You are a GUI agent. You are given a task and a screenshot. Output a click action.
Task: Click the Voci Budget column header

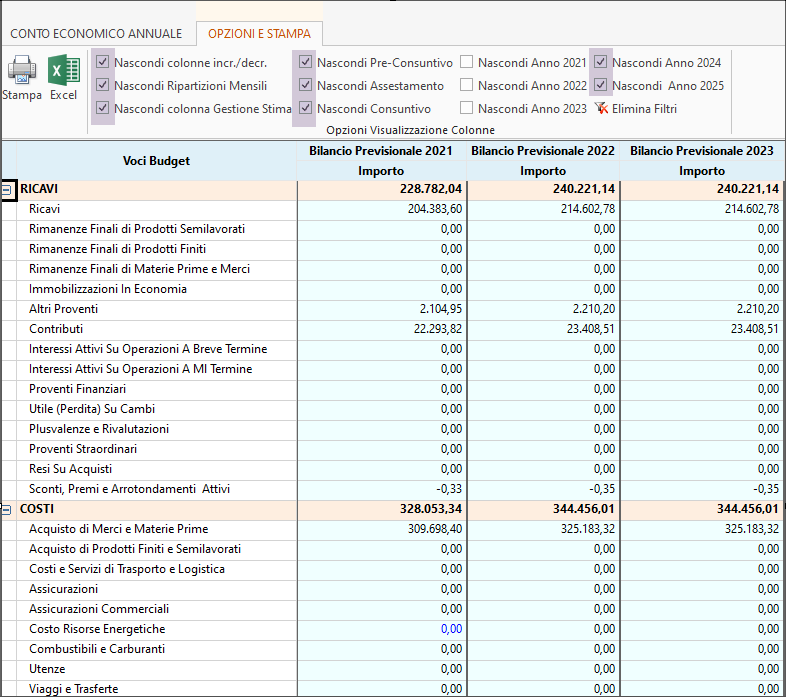tap(156, 161)
